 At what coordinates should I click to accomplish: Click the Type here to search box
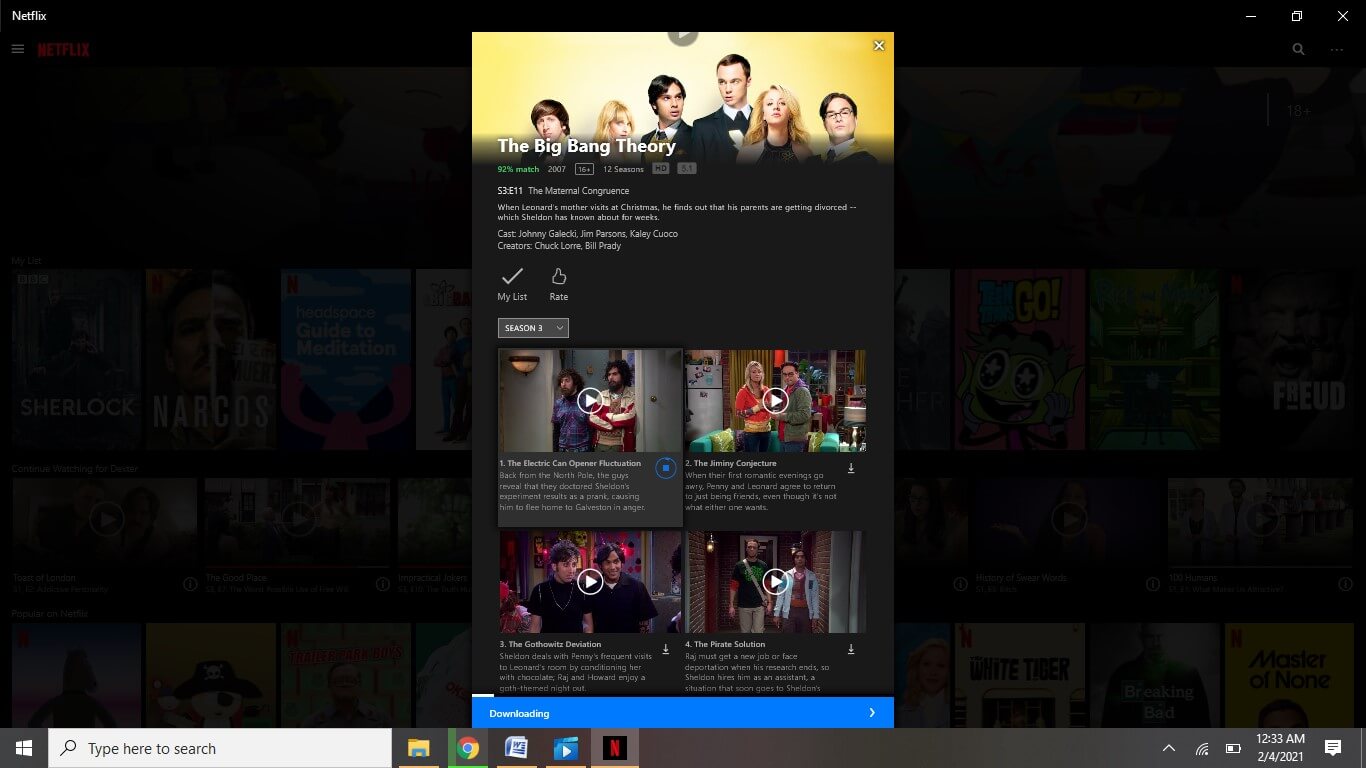pyautogui.click(x=220, y=748)
